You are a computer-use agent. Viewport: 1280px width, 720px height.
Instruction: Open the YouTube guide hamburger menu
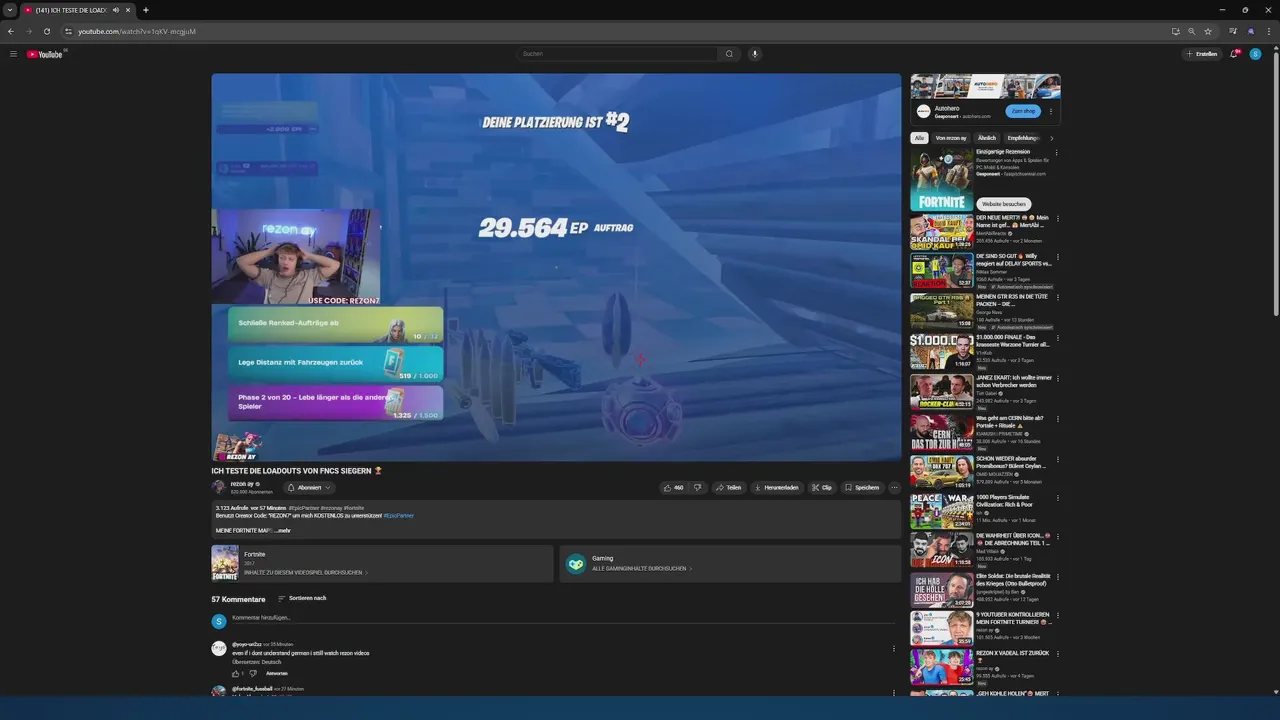coord(13,54)
